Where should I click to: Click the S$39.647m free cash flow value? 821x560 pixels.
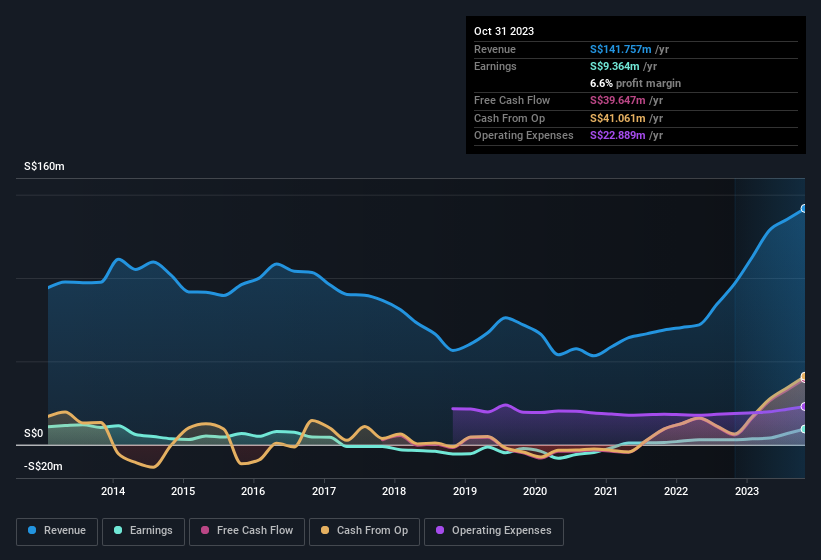(618, 100)
